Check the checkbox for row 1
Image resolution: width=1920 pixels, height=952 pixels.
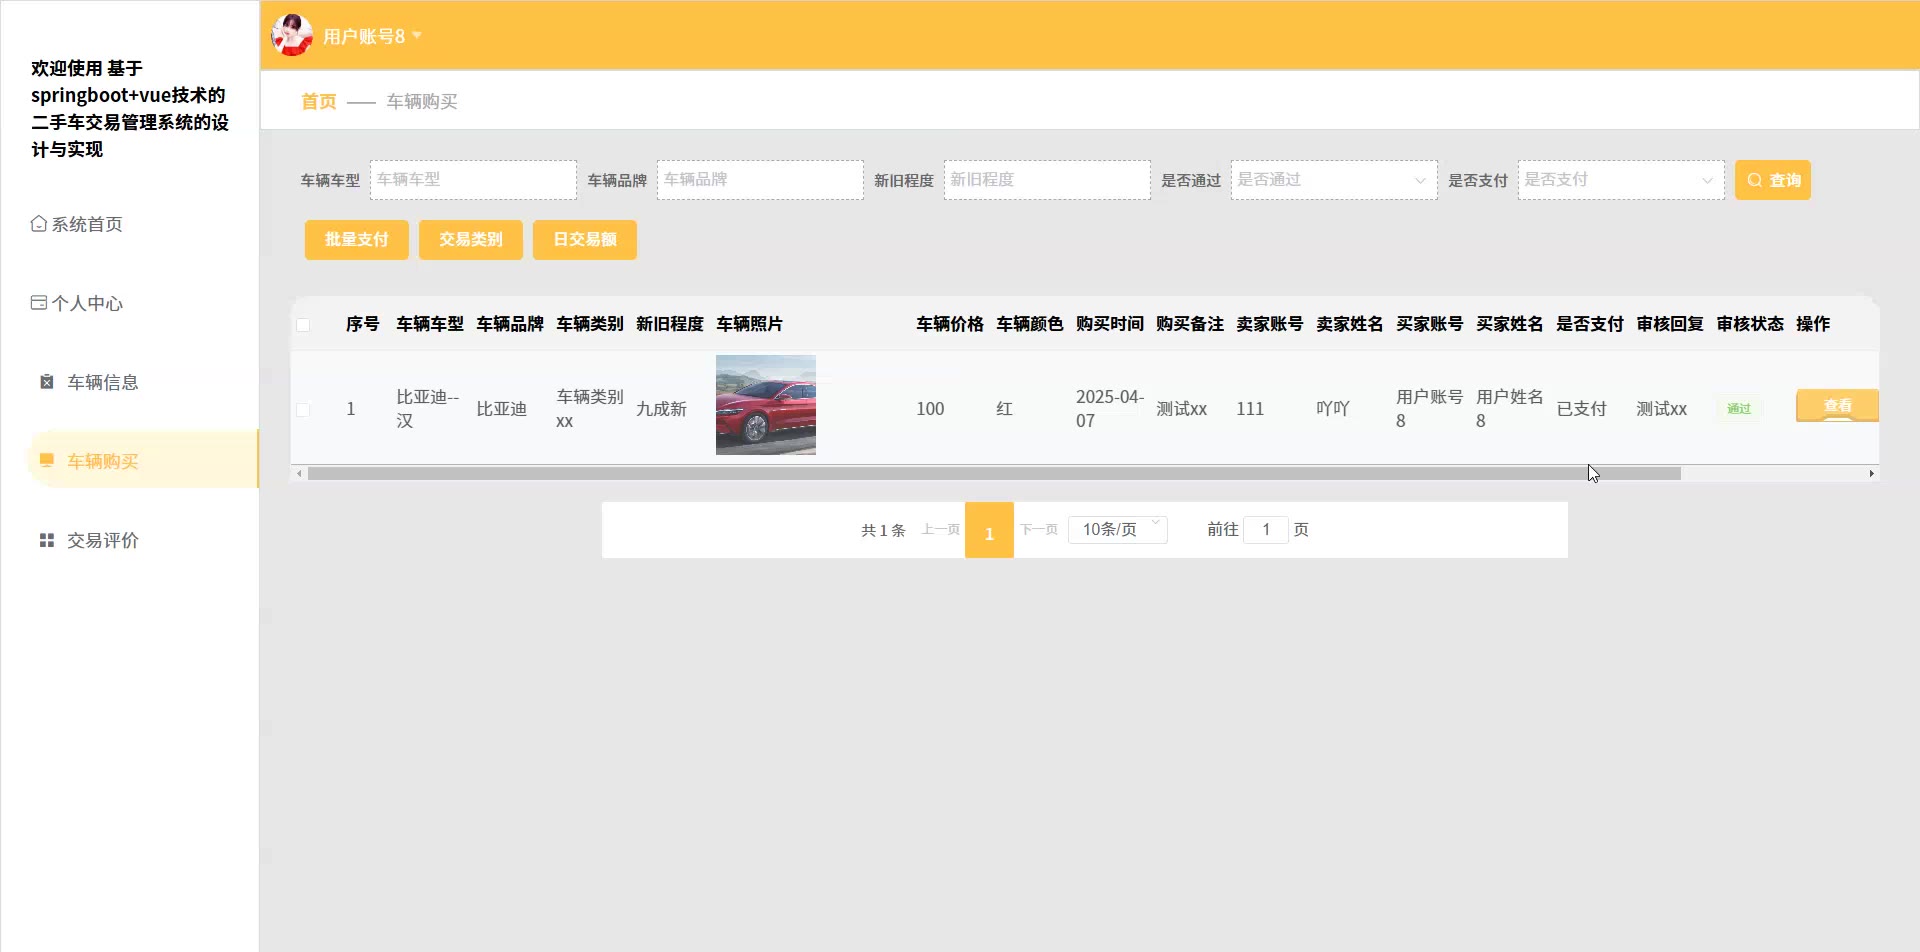tap(303, 409)
